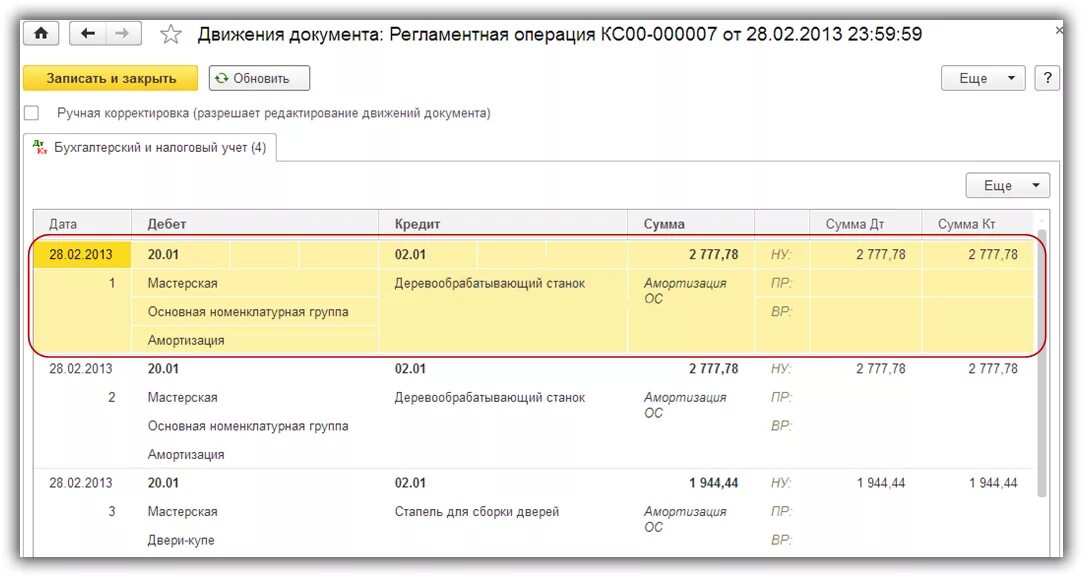Expand the table's Еще dropdown
1083x577 pixels.
[1007, 185]
